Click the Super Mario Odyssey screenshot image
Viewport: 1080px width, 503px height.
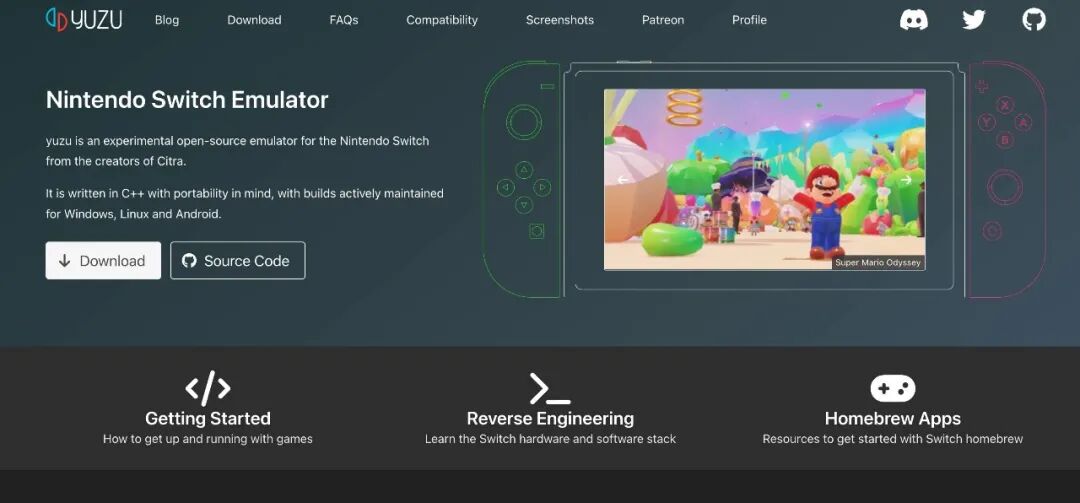765,179
